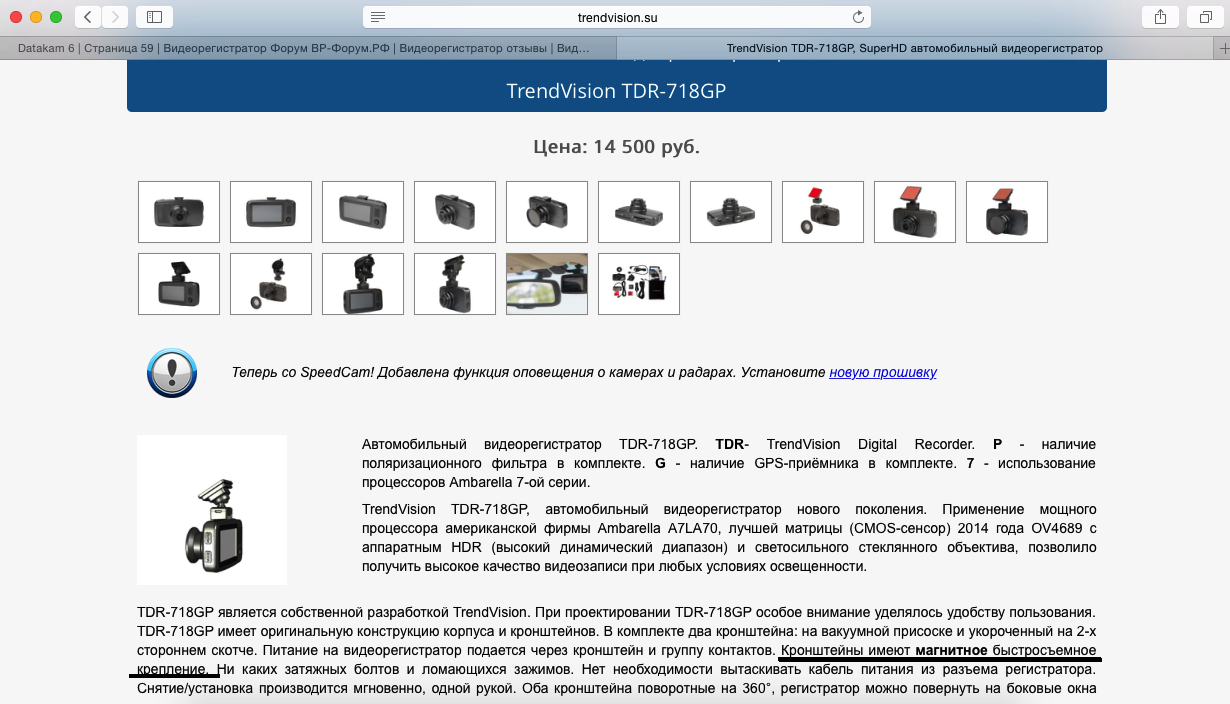Screen dimensions: 1230x704
Task: Open tenth thumbnail in top row
Action: point(1007,212)
